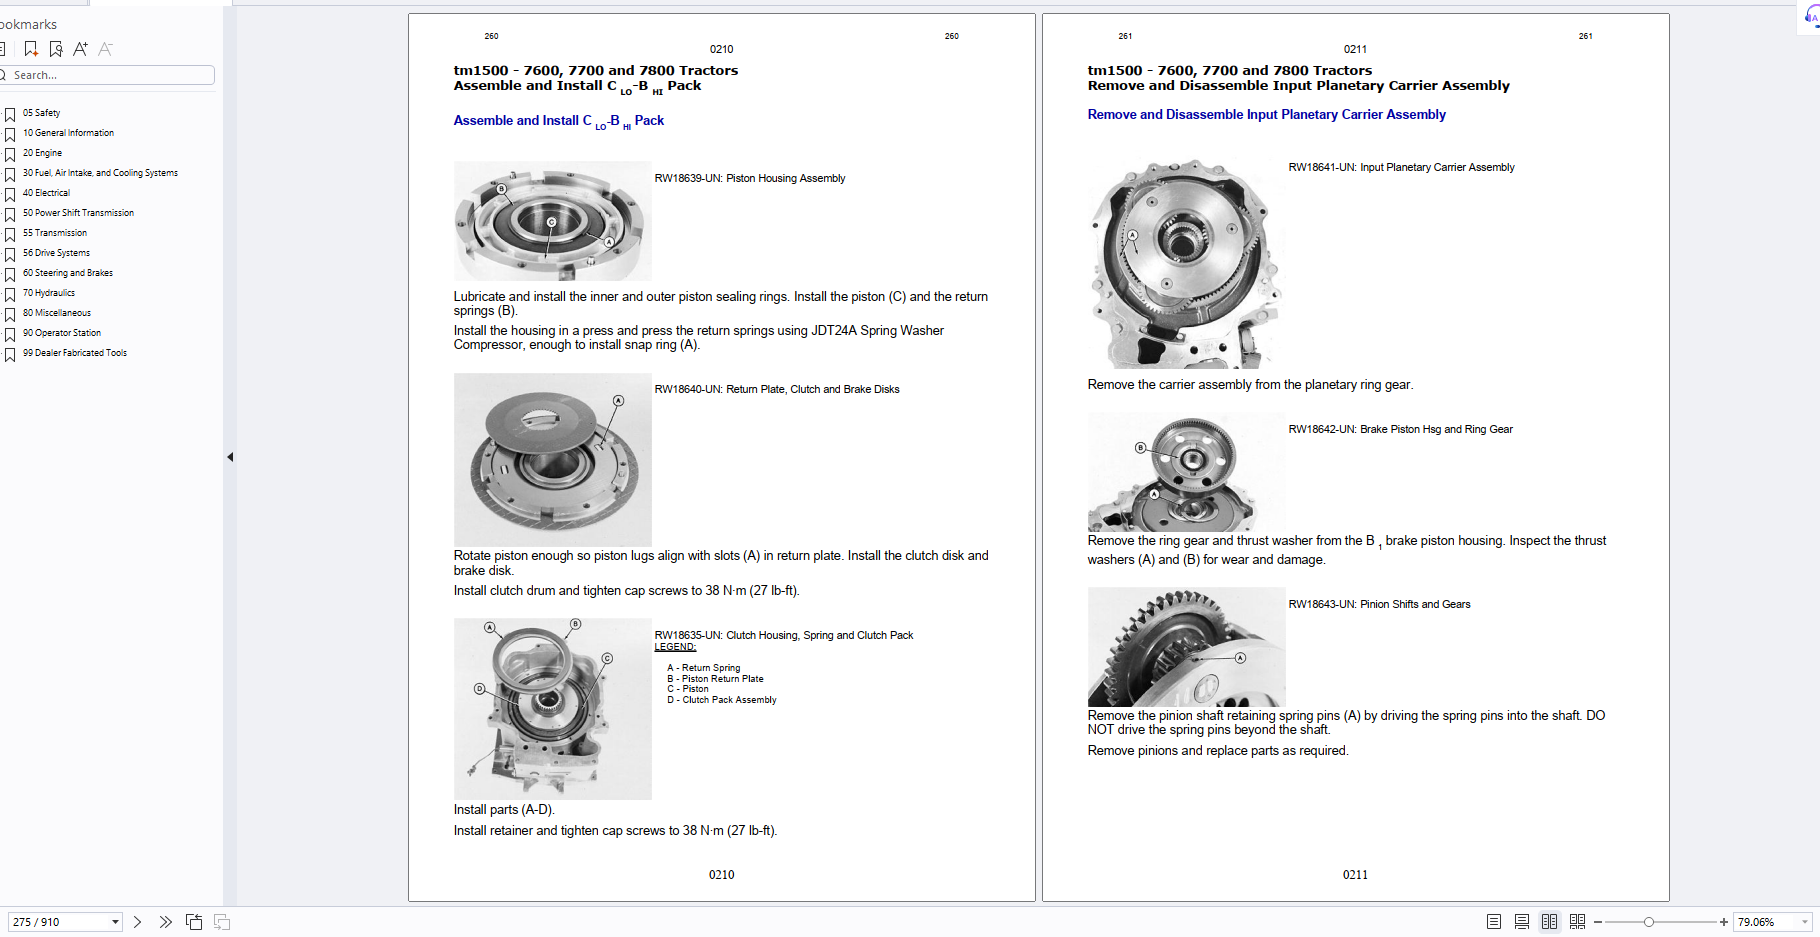This screenshot has height=937, width=1820.
Task: Switch to single page view
Action: click(x=1494, y=922)
